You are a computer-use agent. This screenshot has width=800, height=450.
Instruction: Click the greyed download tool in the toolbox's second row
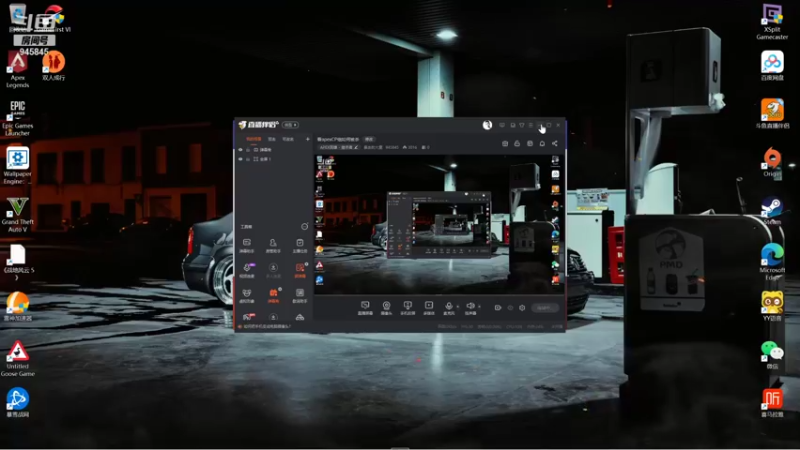click(x=273, y=270)
